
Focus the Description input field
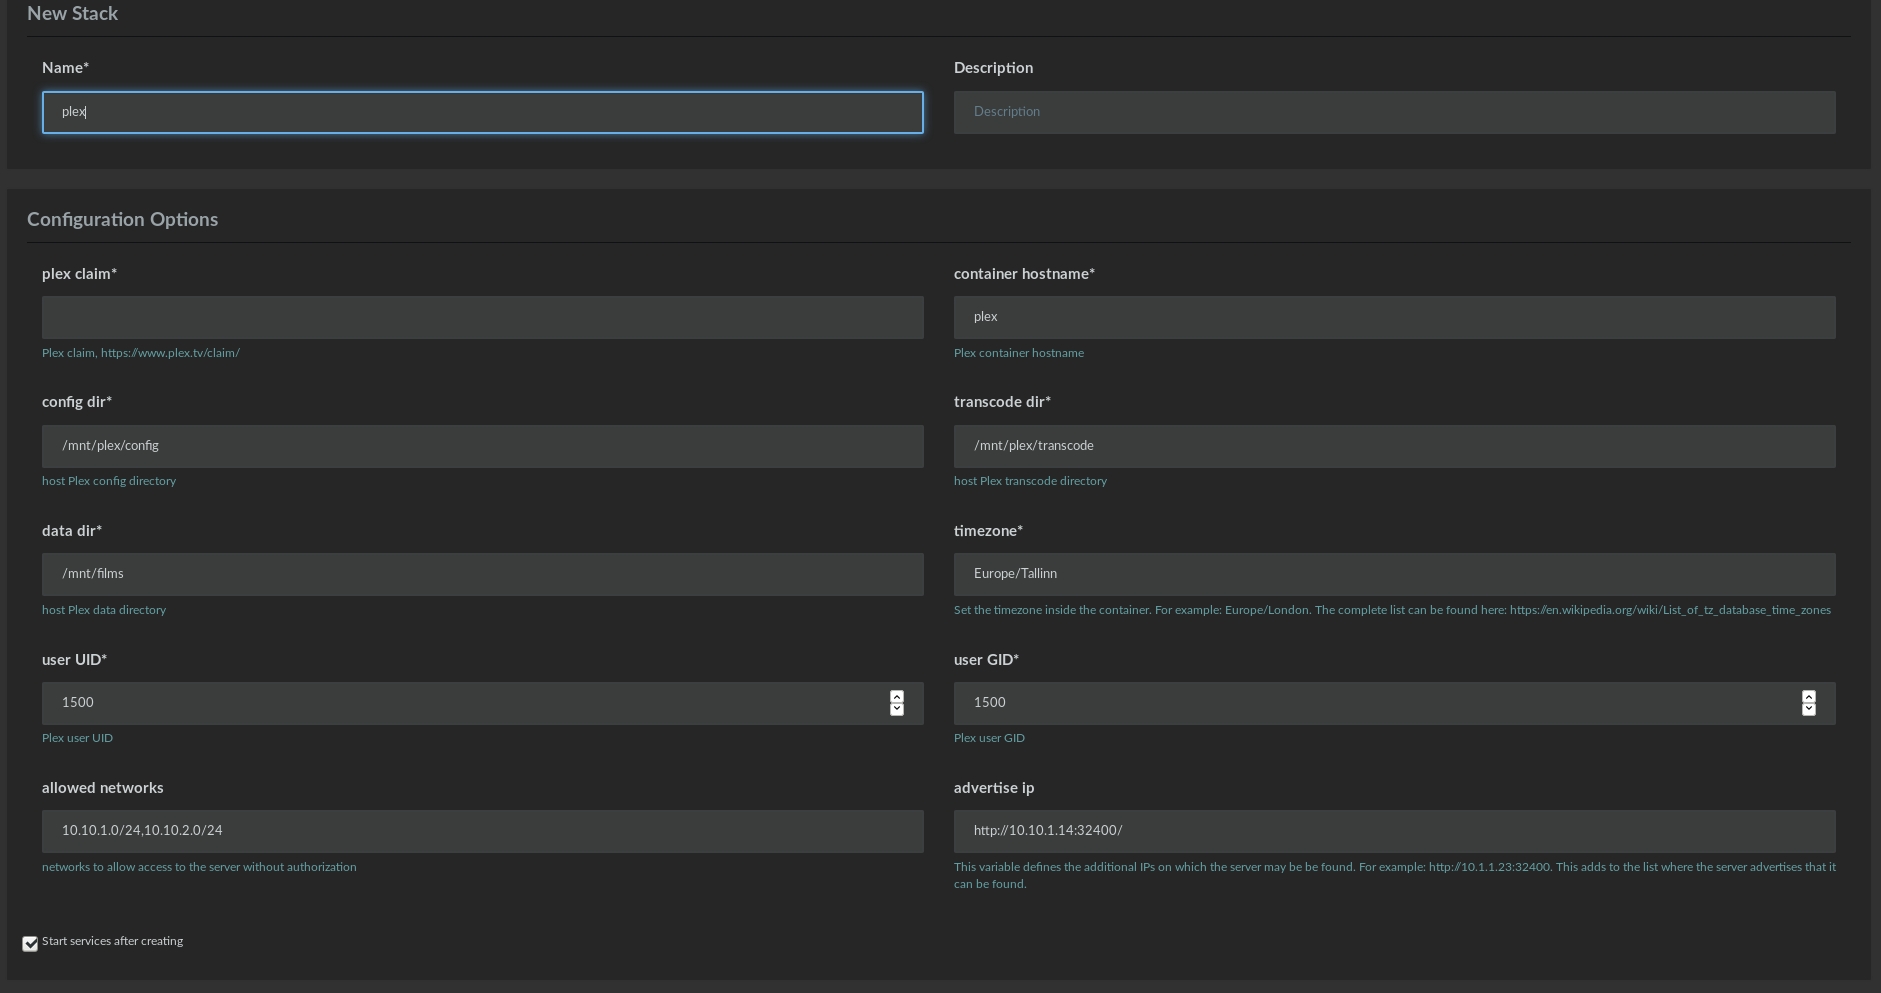[1394, 112]
